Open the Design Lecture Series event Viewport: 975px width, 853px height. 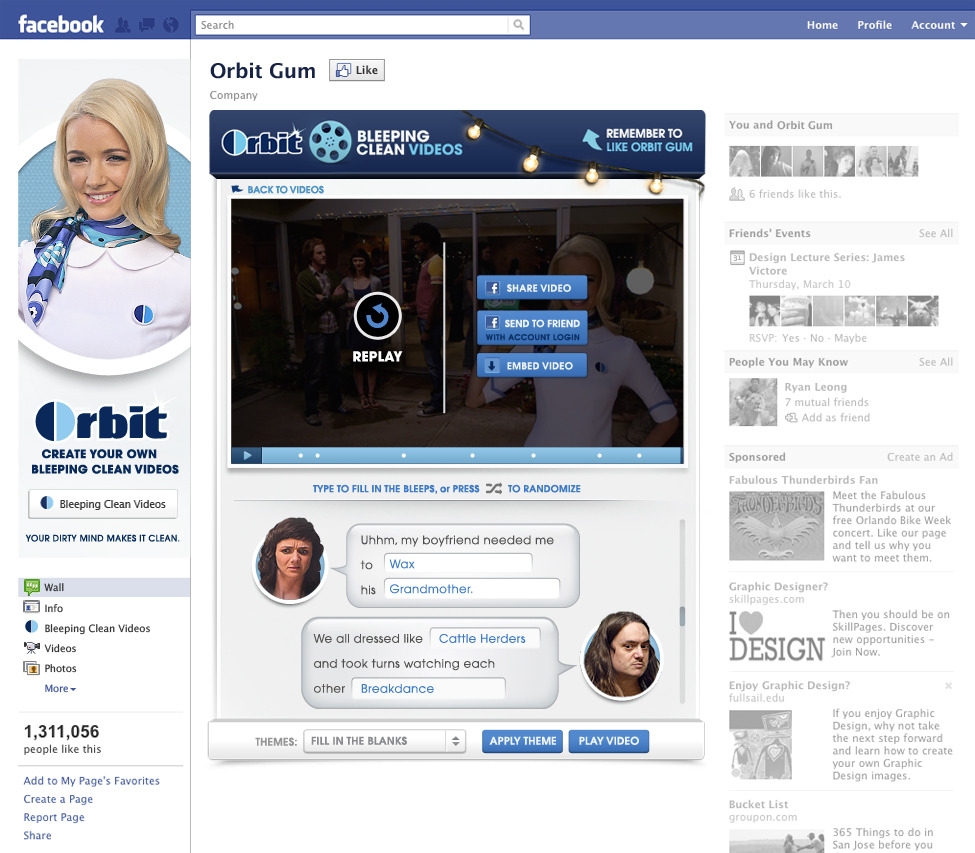click(x=826, y=264)
